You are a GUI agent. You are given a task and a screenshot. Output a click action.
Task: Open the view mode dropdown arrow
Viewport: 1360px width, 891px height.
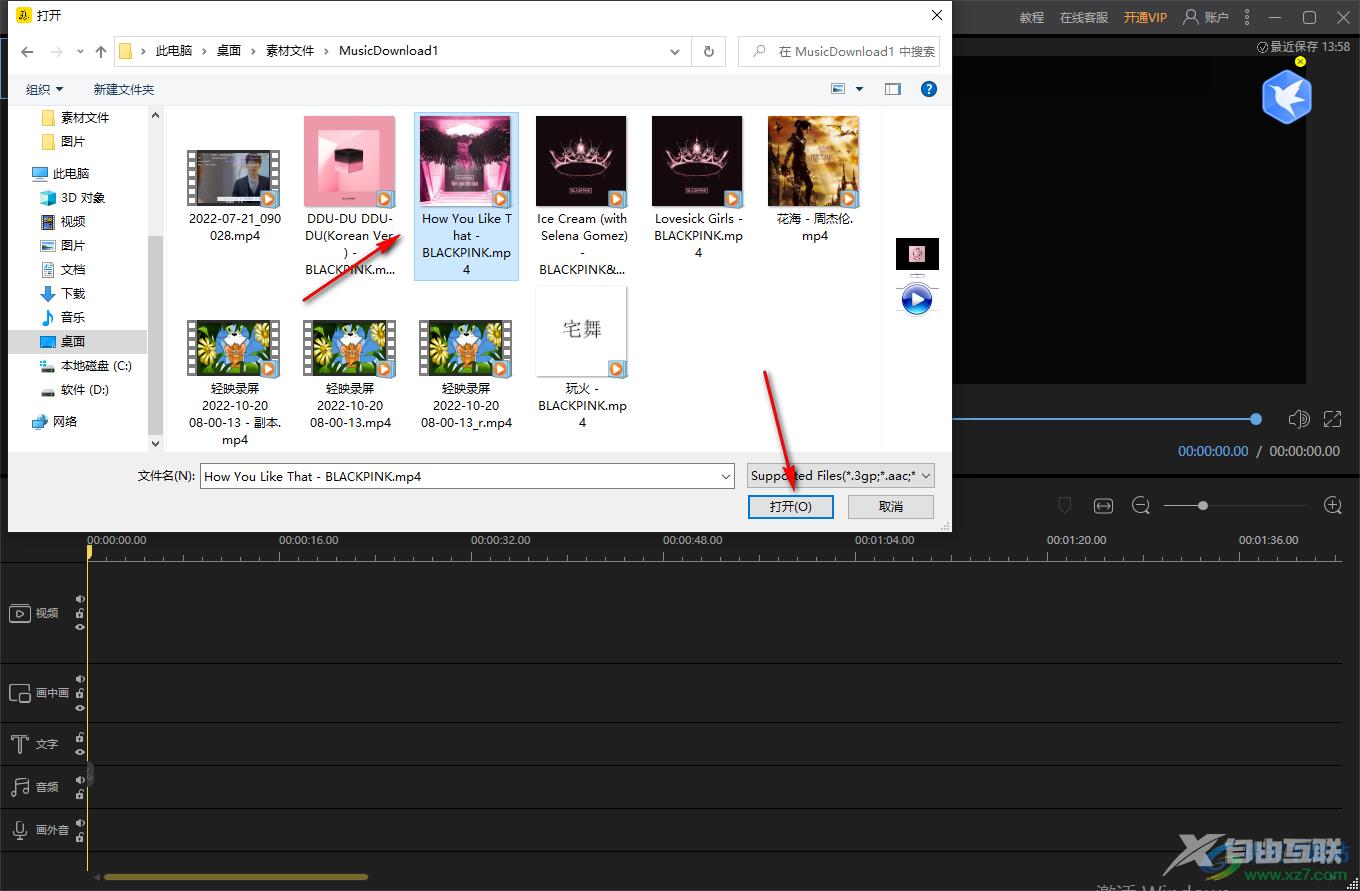point(859,89)
